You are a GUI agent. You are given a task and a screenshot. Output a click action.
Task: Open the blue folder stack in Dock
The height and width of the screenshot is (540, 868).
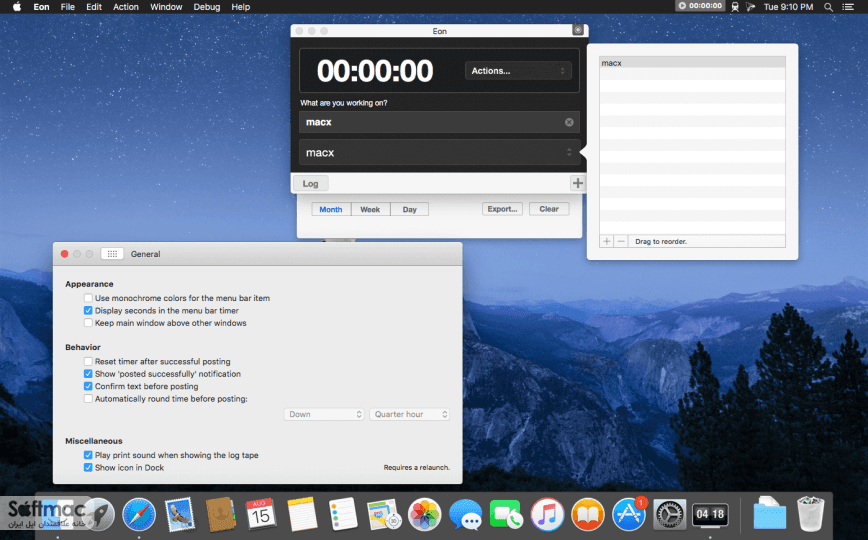[769, 515]
